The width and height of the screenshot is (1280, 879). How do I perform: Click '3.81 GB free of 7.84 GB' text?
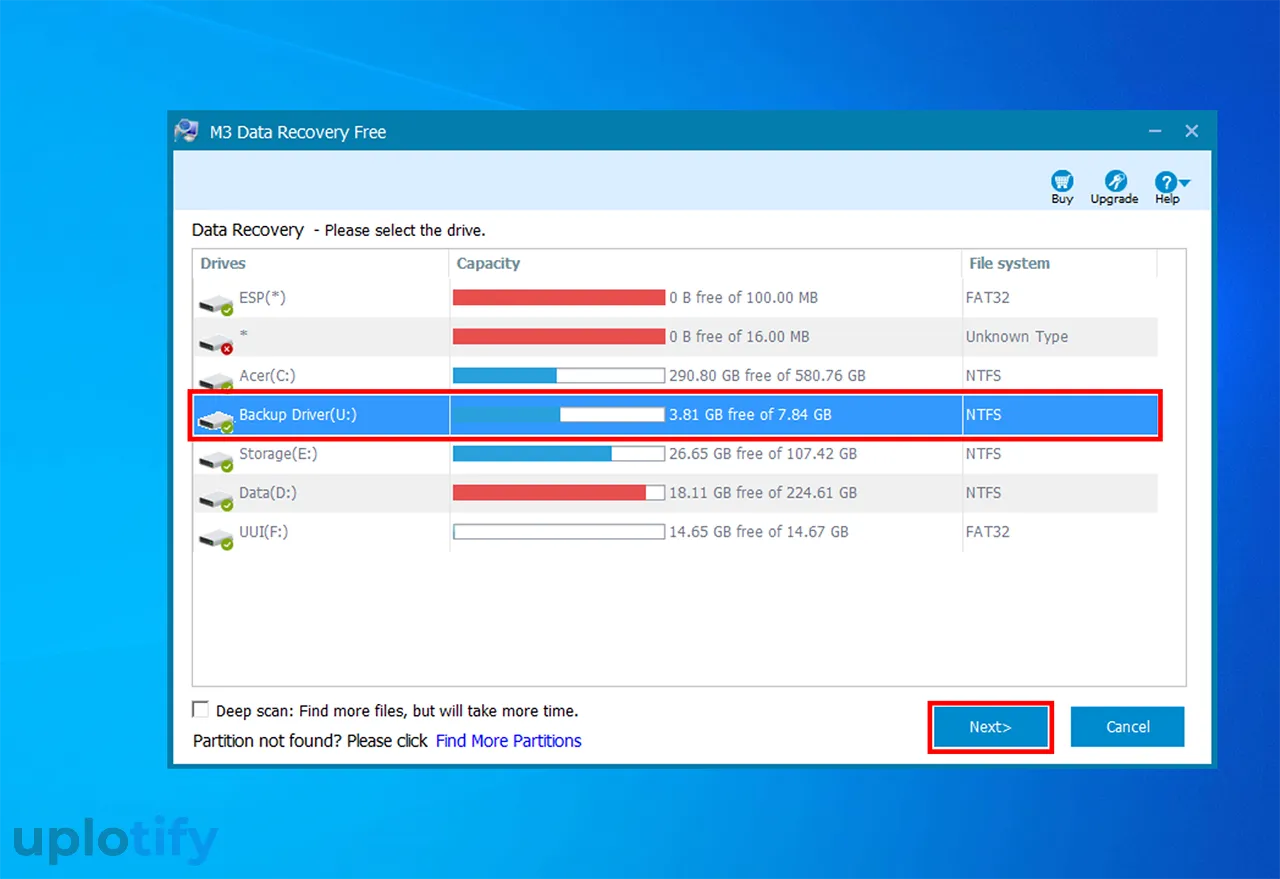(x=750, y=414)
